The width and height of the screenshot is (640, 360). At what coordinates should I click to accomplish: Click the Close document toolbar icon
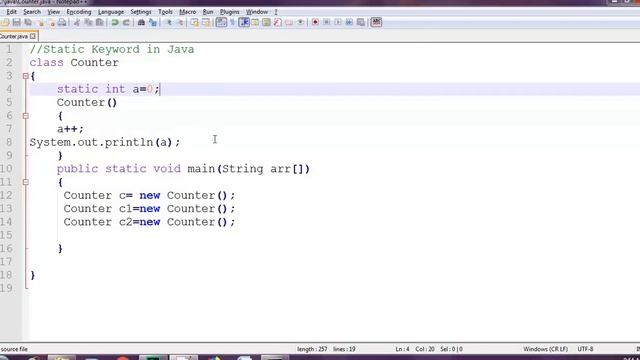pos(40,22)
